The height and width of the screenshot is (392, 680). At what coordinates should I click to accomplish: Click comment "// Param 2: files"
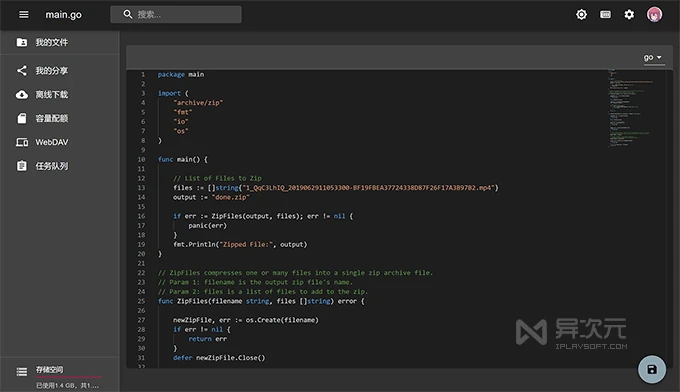click(263, 291)
